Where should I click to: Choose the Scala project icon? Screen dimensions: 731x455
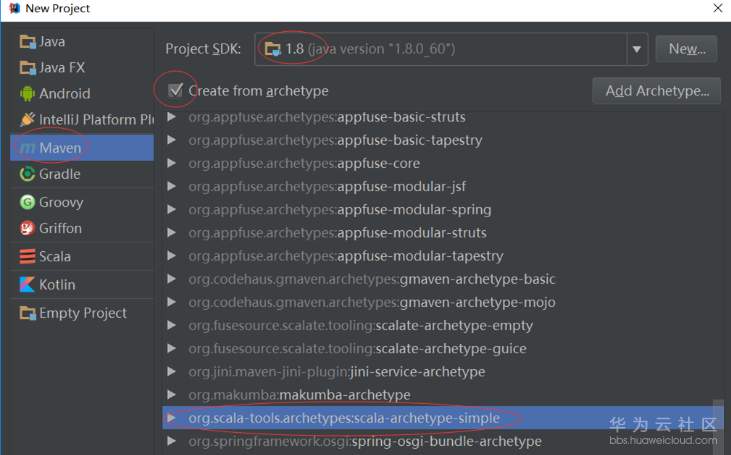coord(27,257)
